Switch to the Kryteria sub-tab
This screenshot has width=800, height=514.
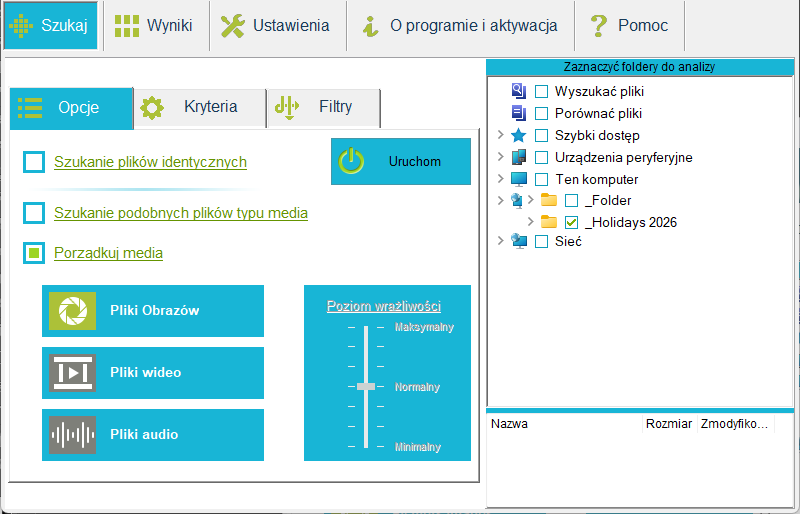201,107
